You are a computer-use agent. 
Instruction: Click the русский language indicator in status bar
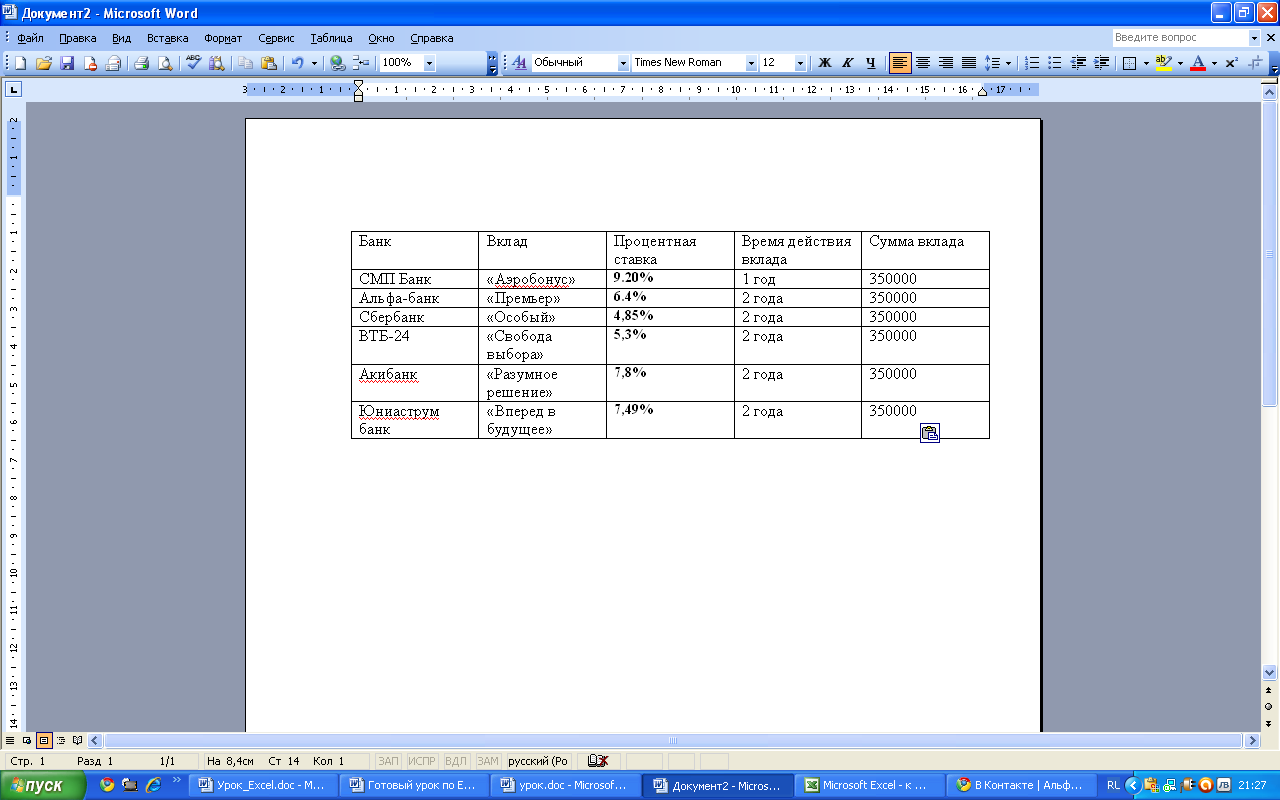coord(538,761)
